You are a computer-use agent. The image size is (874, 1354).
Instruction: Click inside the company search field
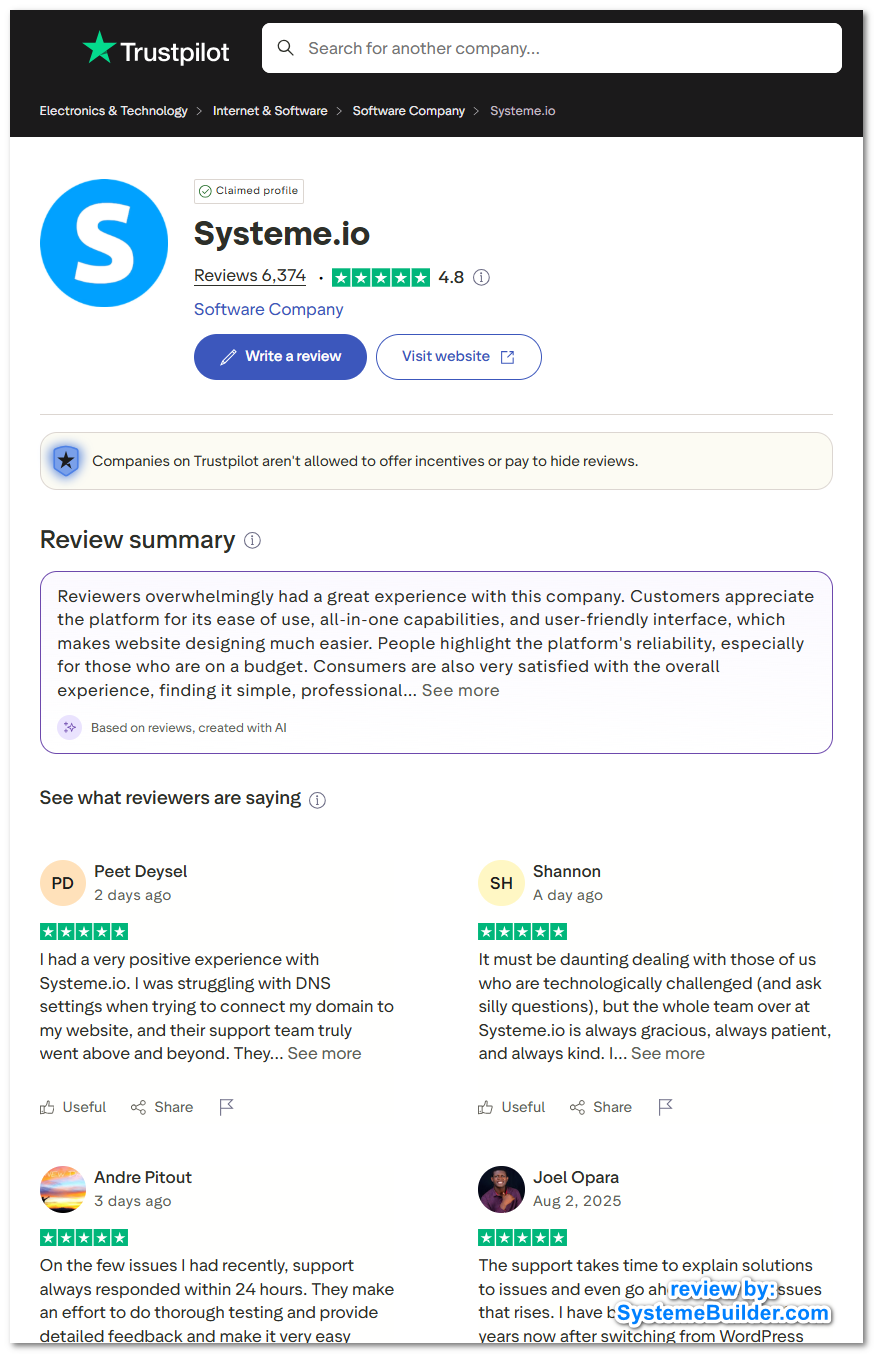(550, 47)
